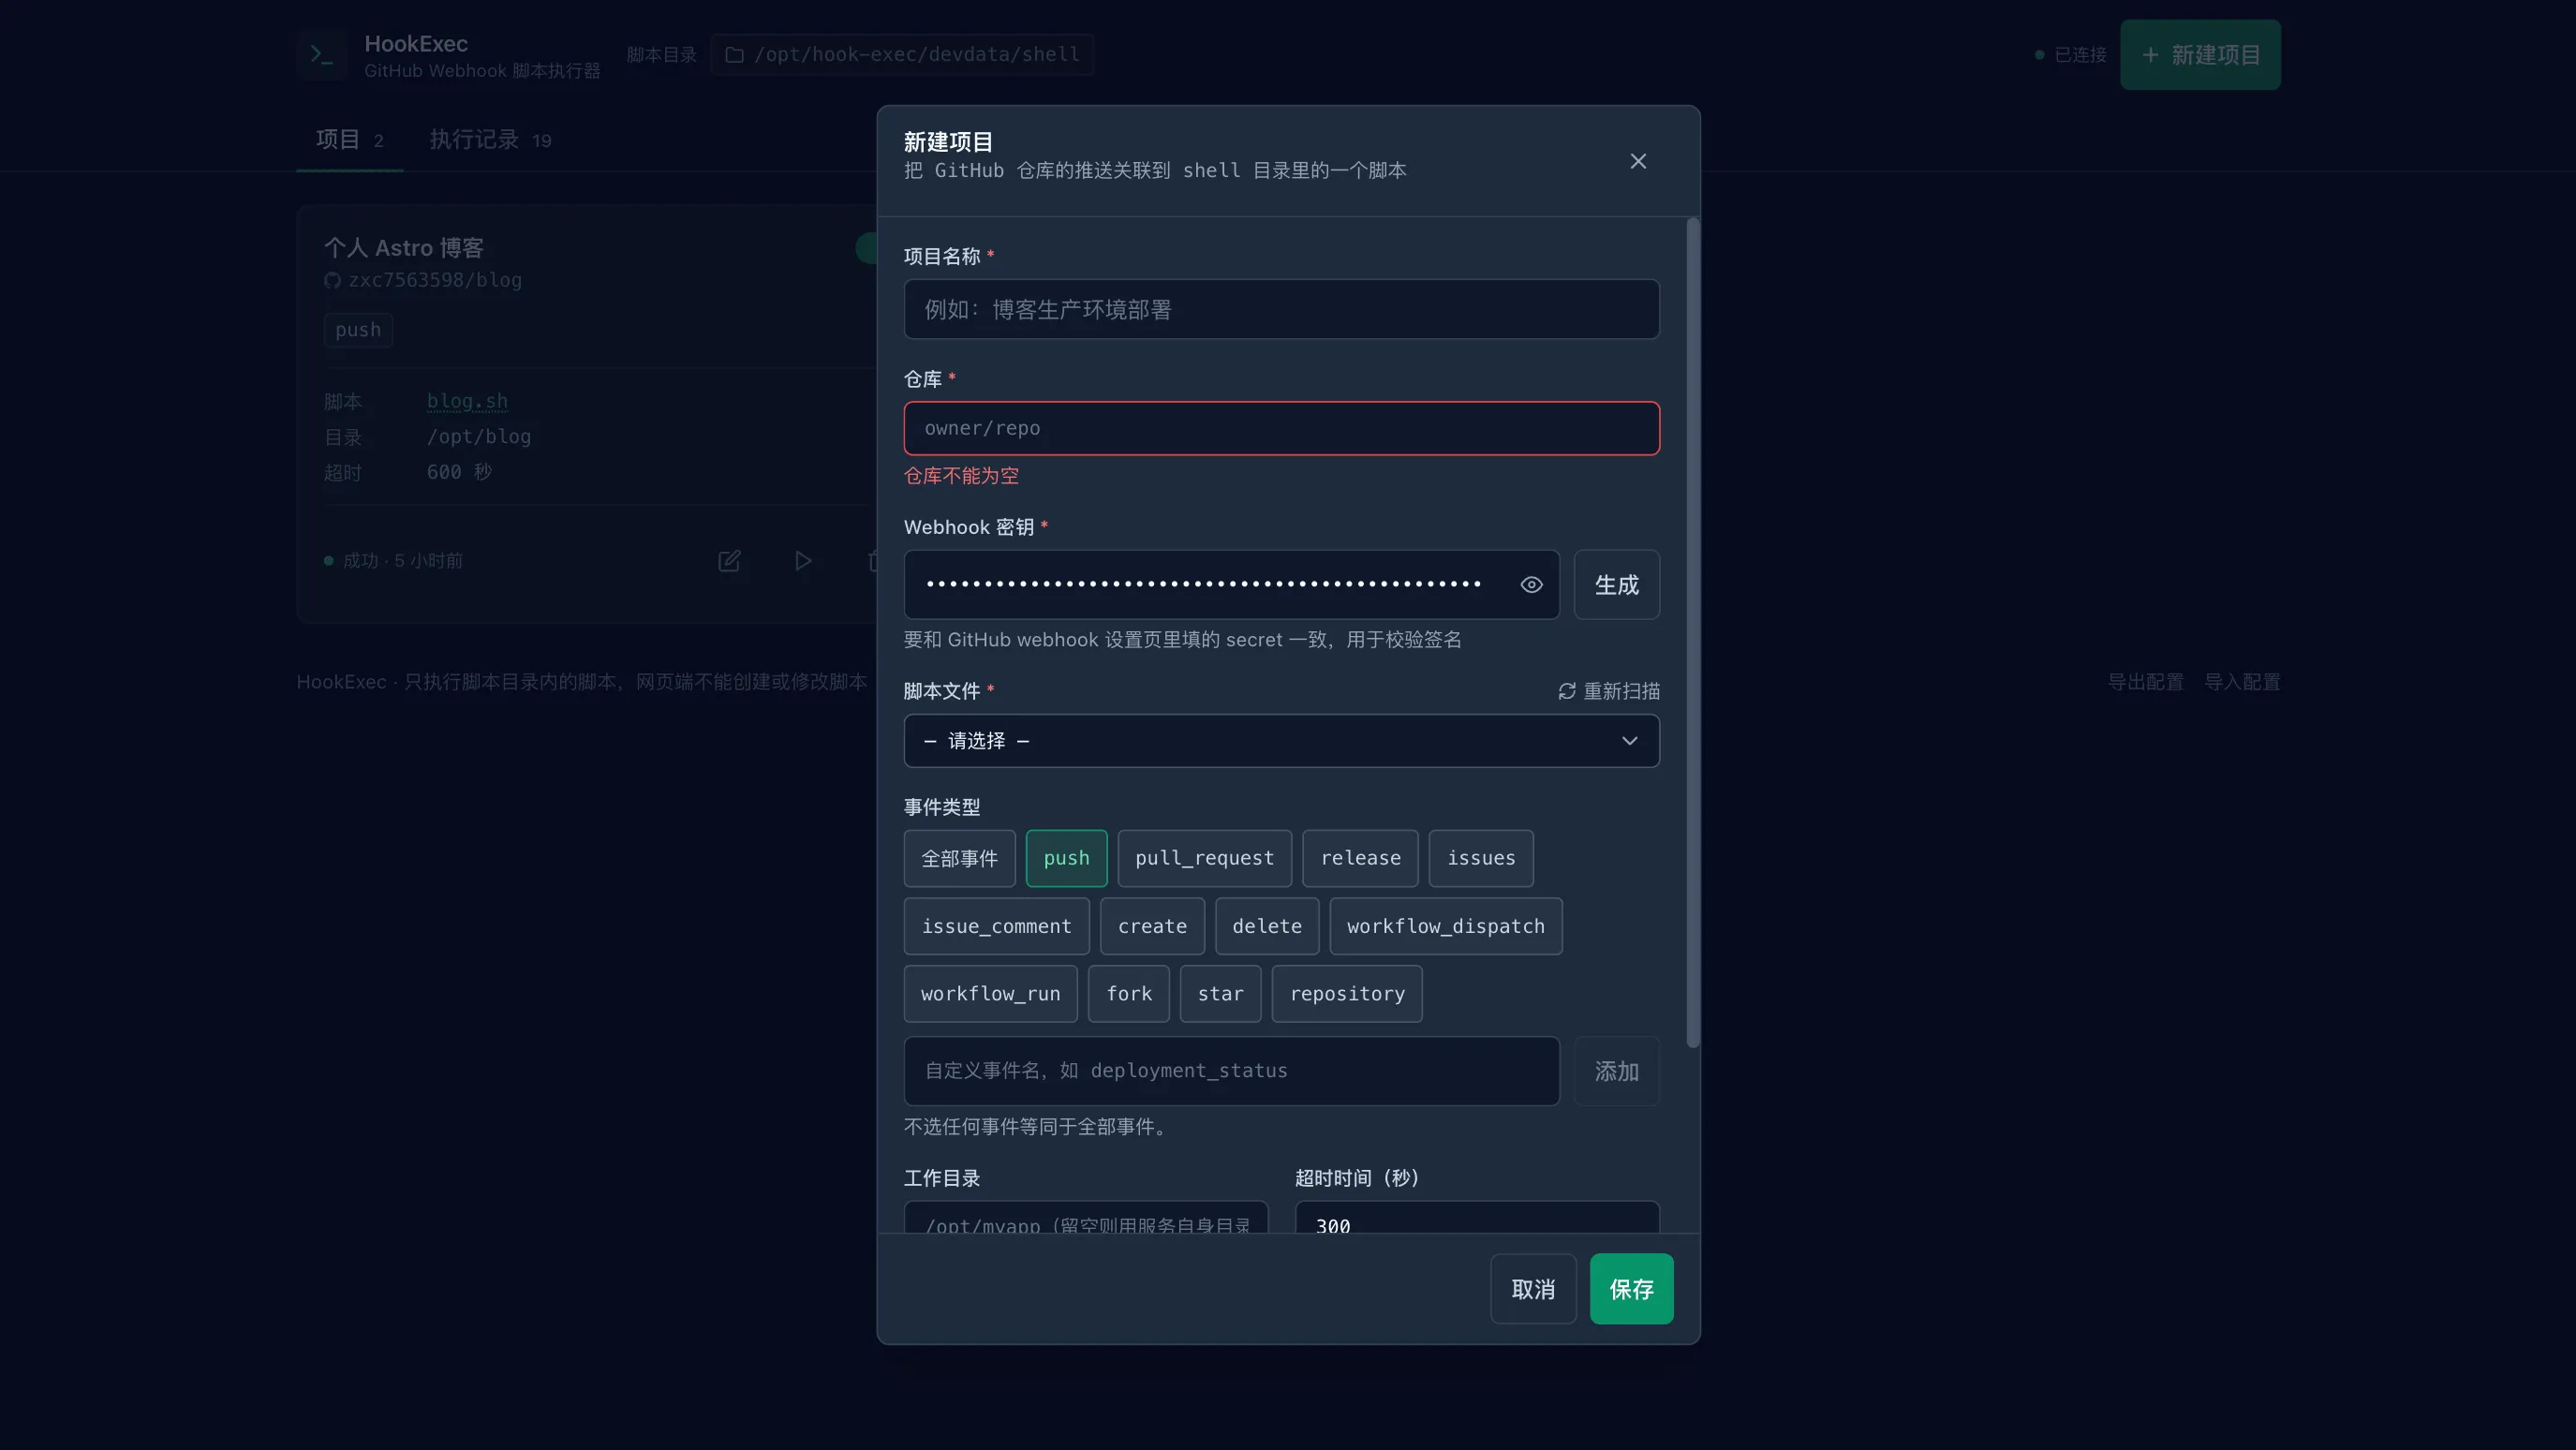Click 取消 to cancel the dialog
This screenshot has width=2576, height=1450.
(x=1533, y=1289)
